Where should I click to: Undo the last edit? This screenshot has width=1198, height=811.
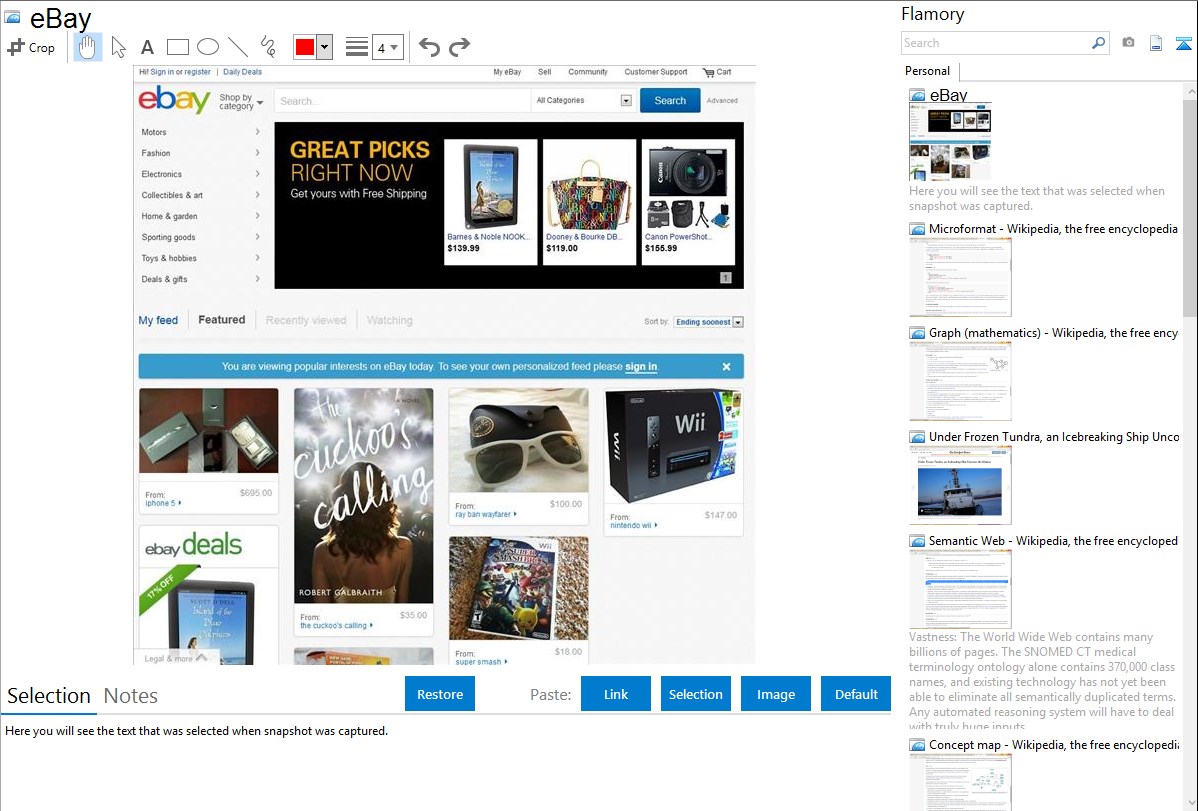click(x=429, y=47)
